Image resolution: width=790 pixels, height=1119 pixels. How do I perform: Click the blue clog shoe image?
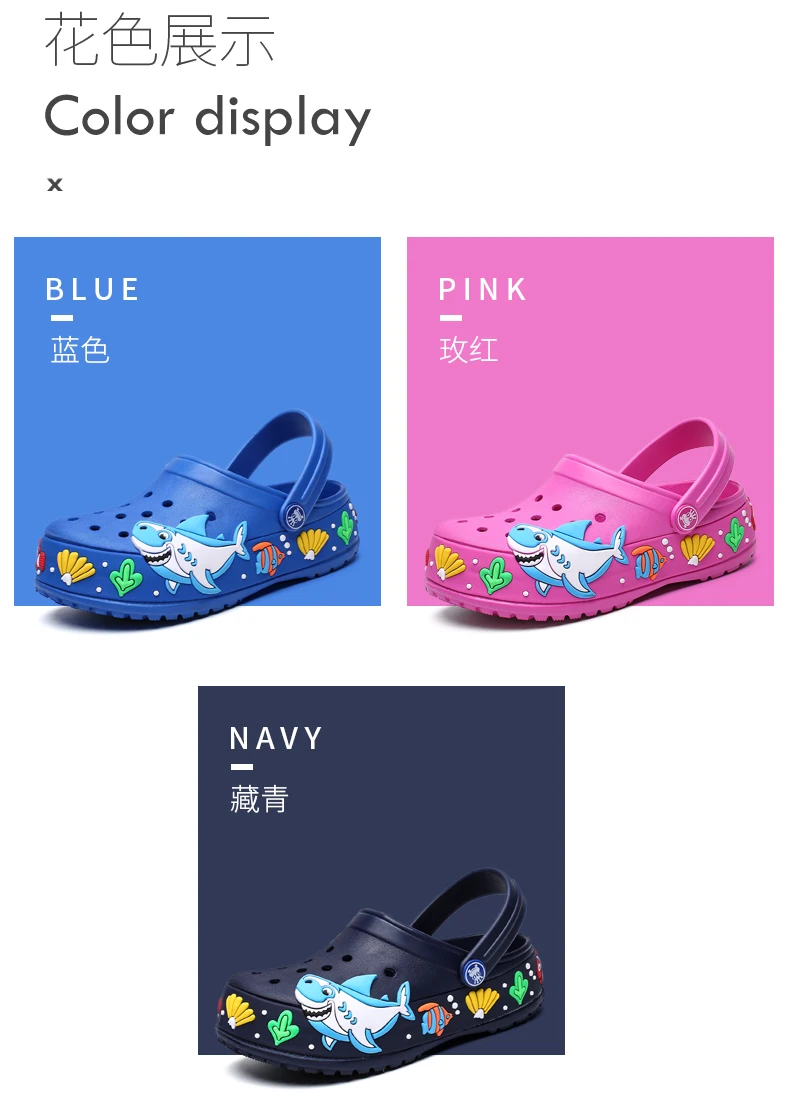click(x=196, y=517)
